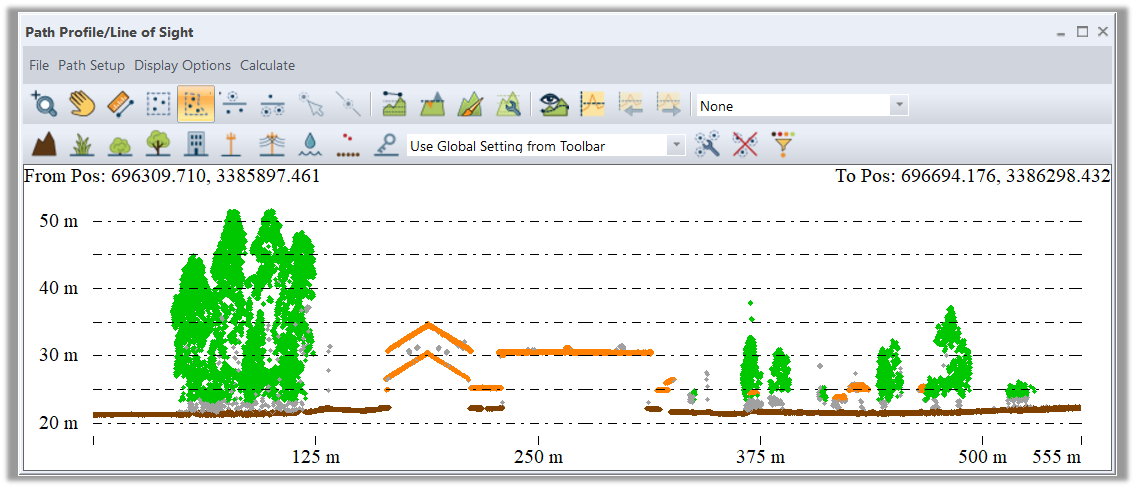Viewport: 1135px width, 488px height.
Task: Choose the Measure ruler tool
Action: (120, 104)
